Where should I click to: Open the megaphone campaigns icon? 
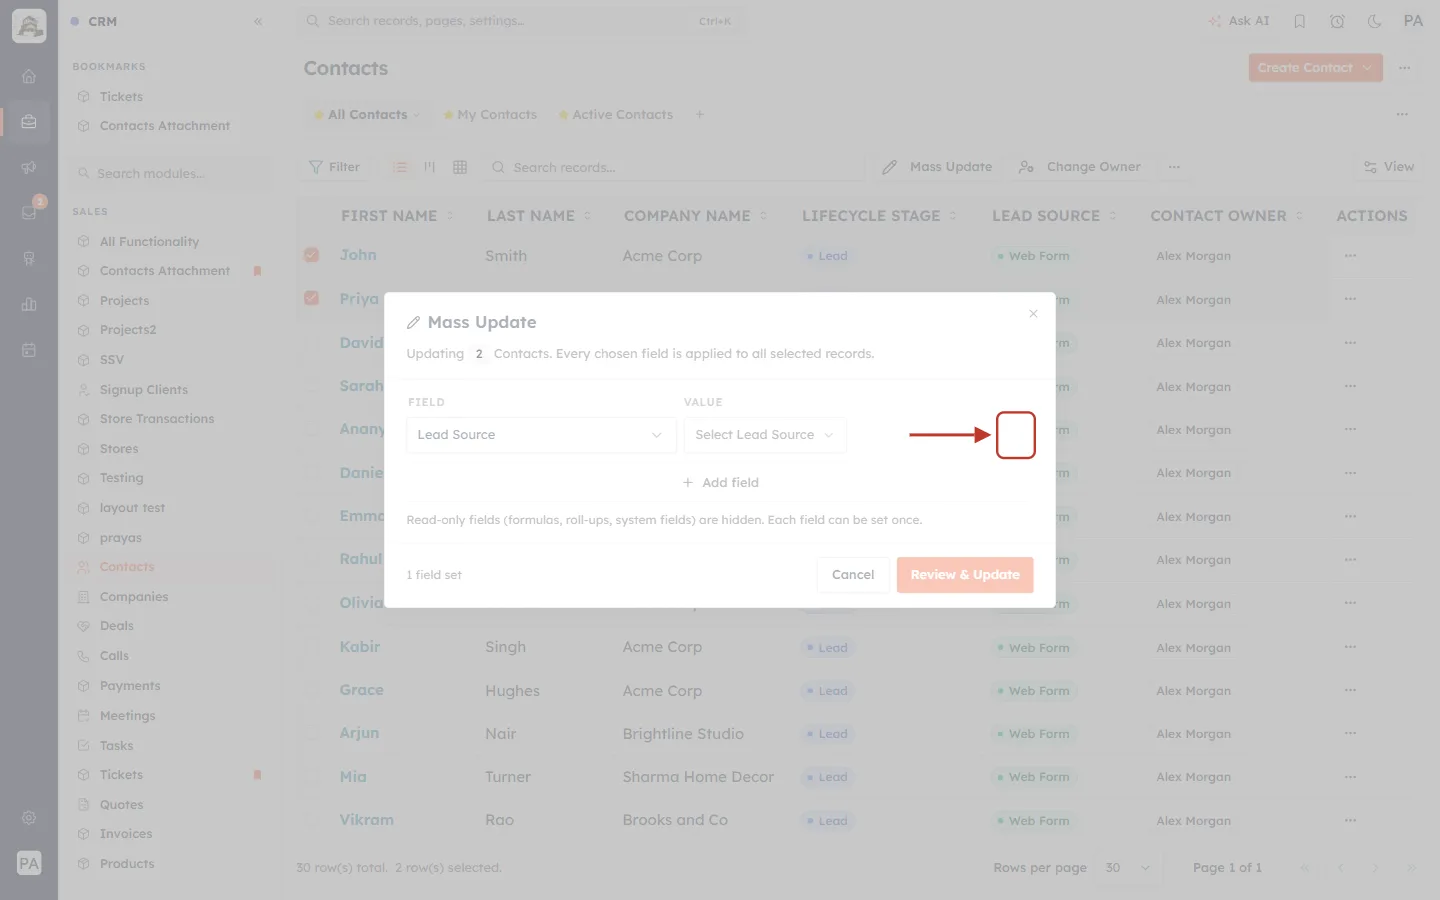29,167
